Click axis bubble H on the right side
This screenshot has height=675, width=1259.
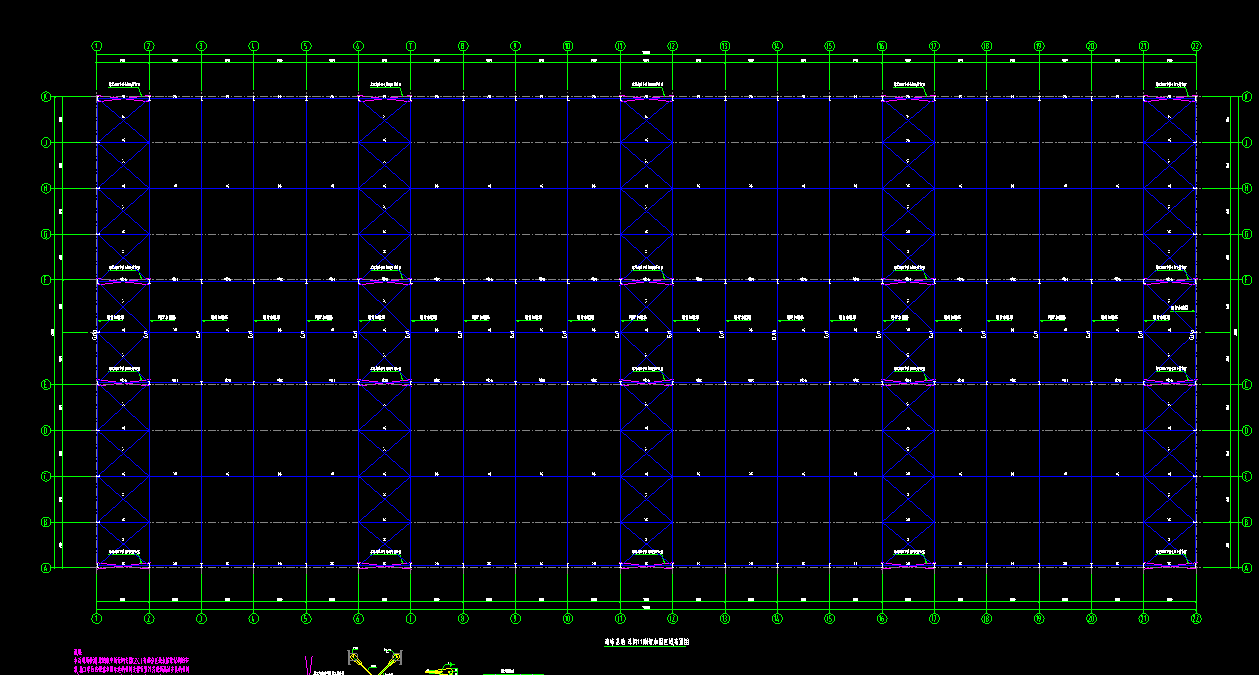pyautogui.click(x=1246, y=188)
